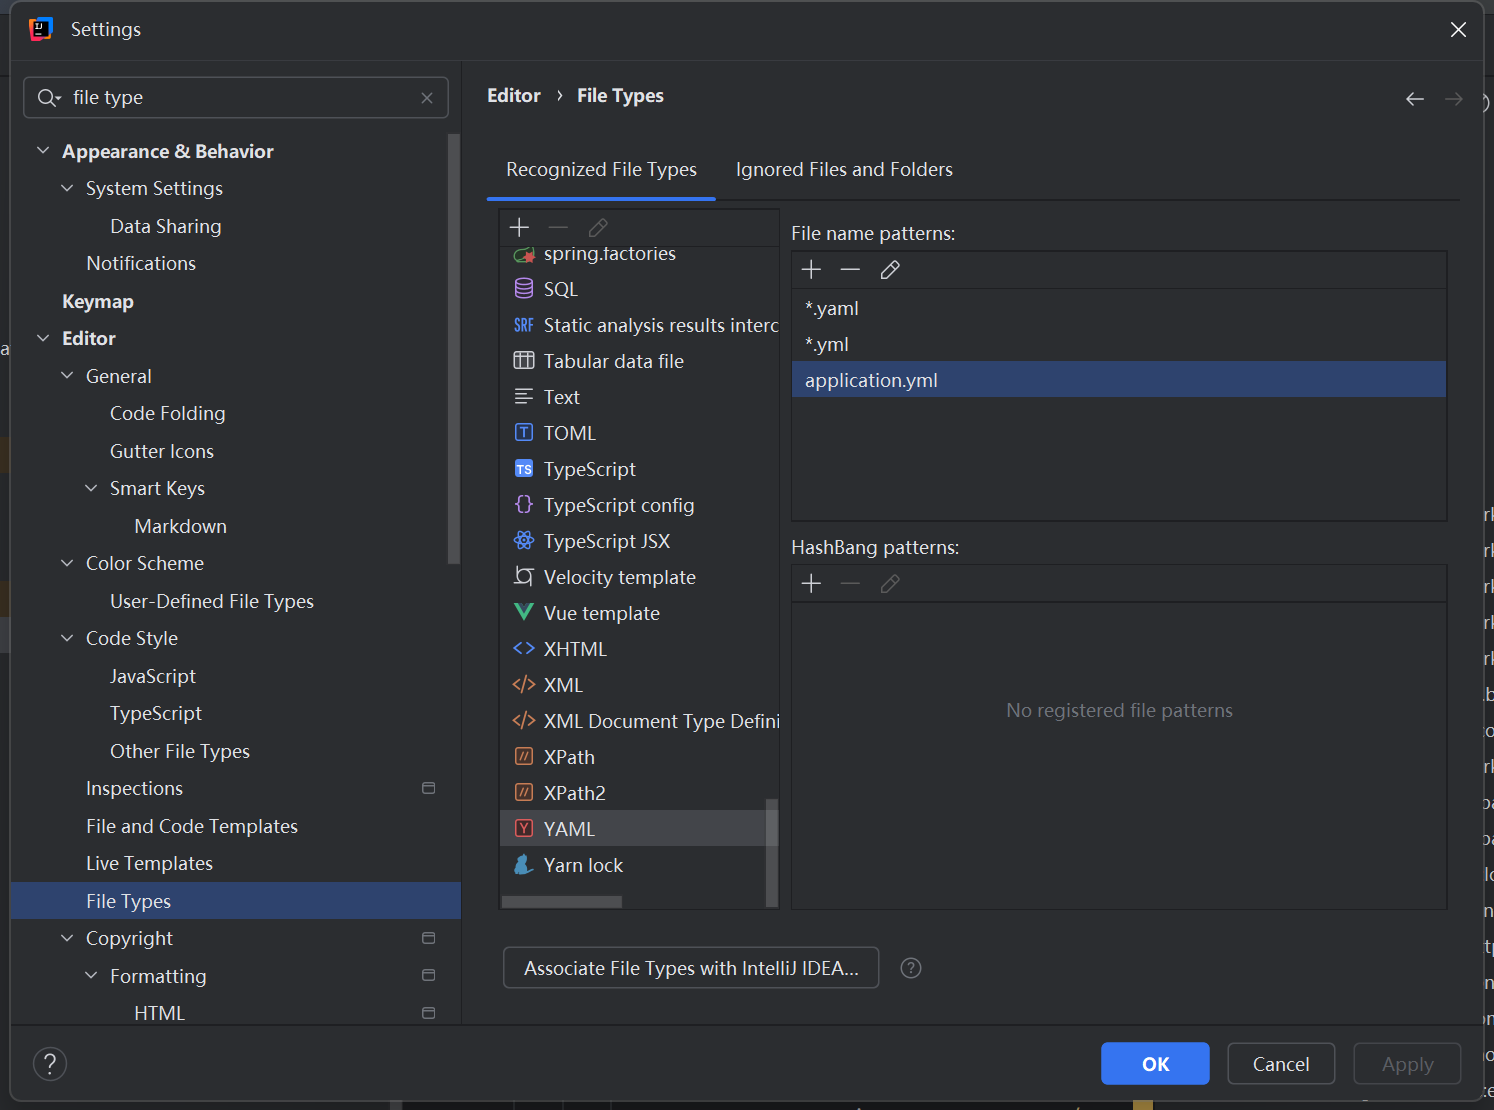The width and height of the screenshot is (1494, 1110).
Task: Select the TypeScript file type icon
Action: pos(524,469)
